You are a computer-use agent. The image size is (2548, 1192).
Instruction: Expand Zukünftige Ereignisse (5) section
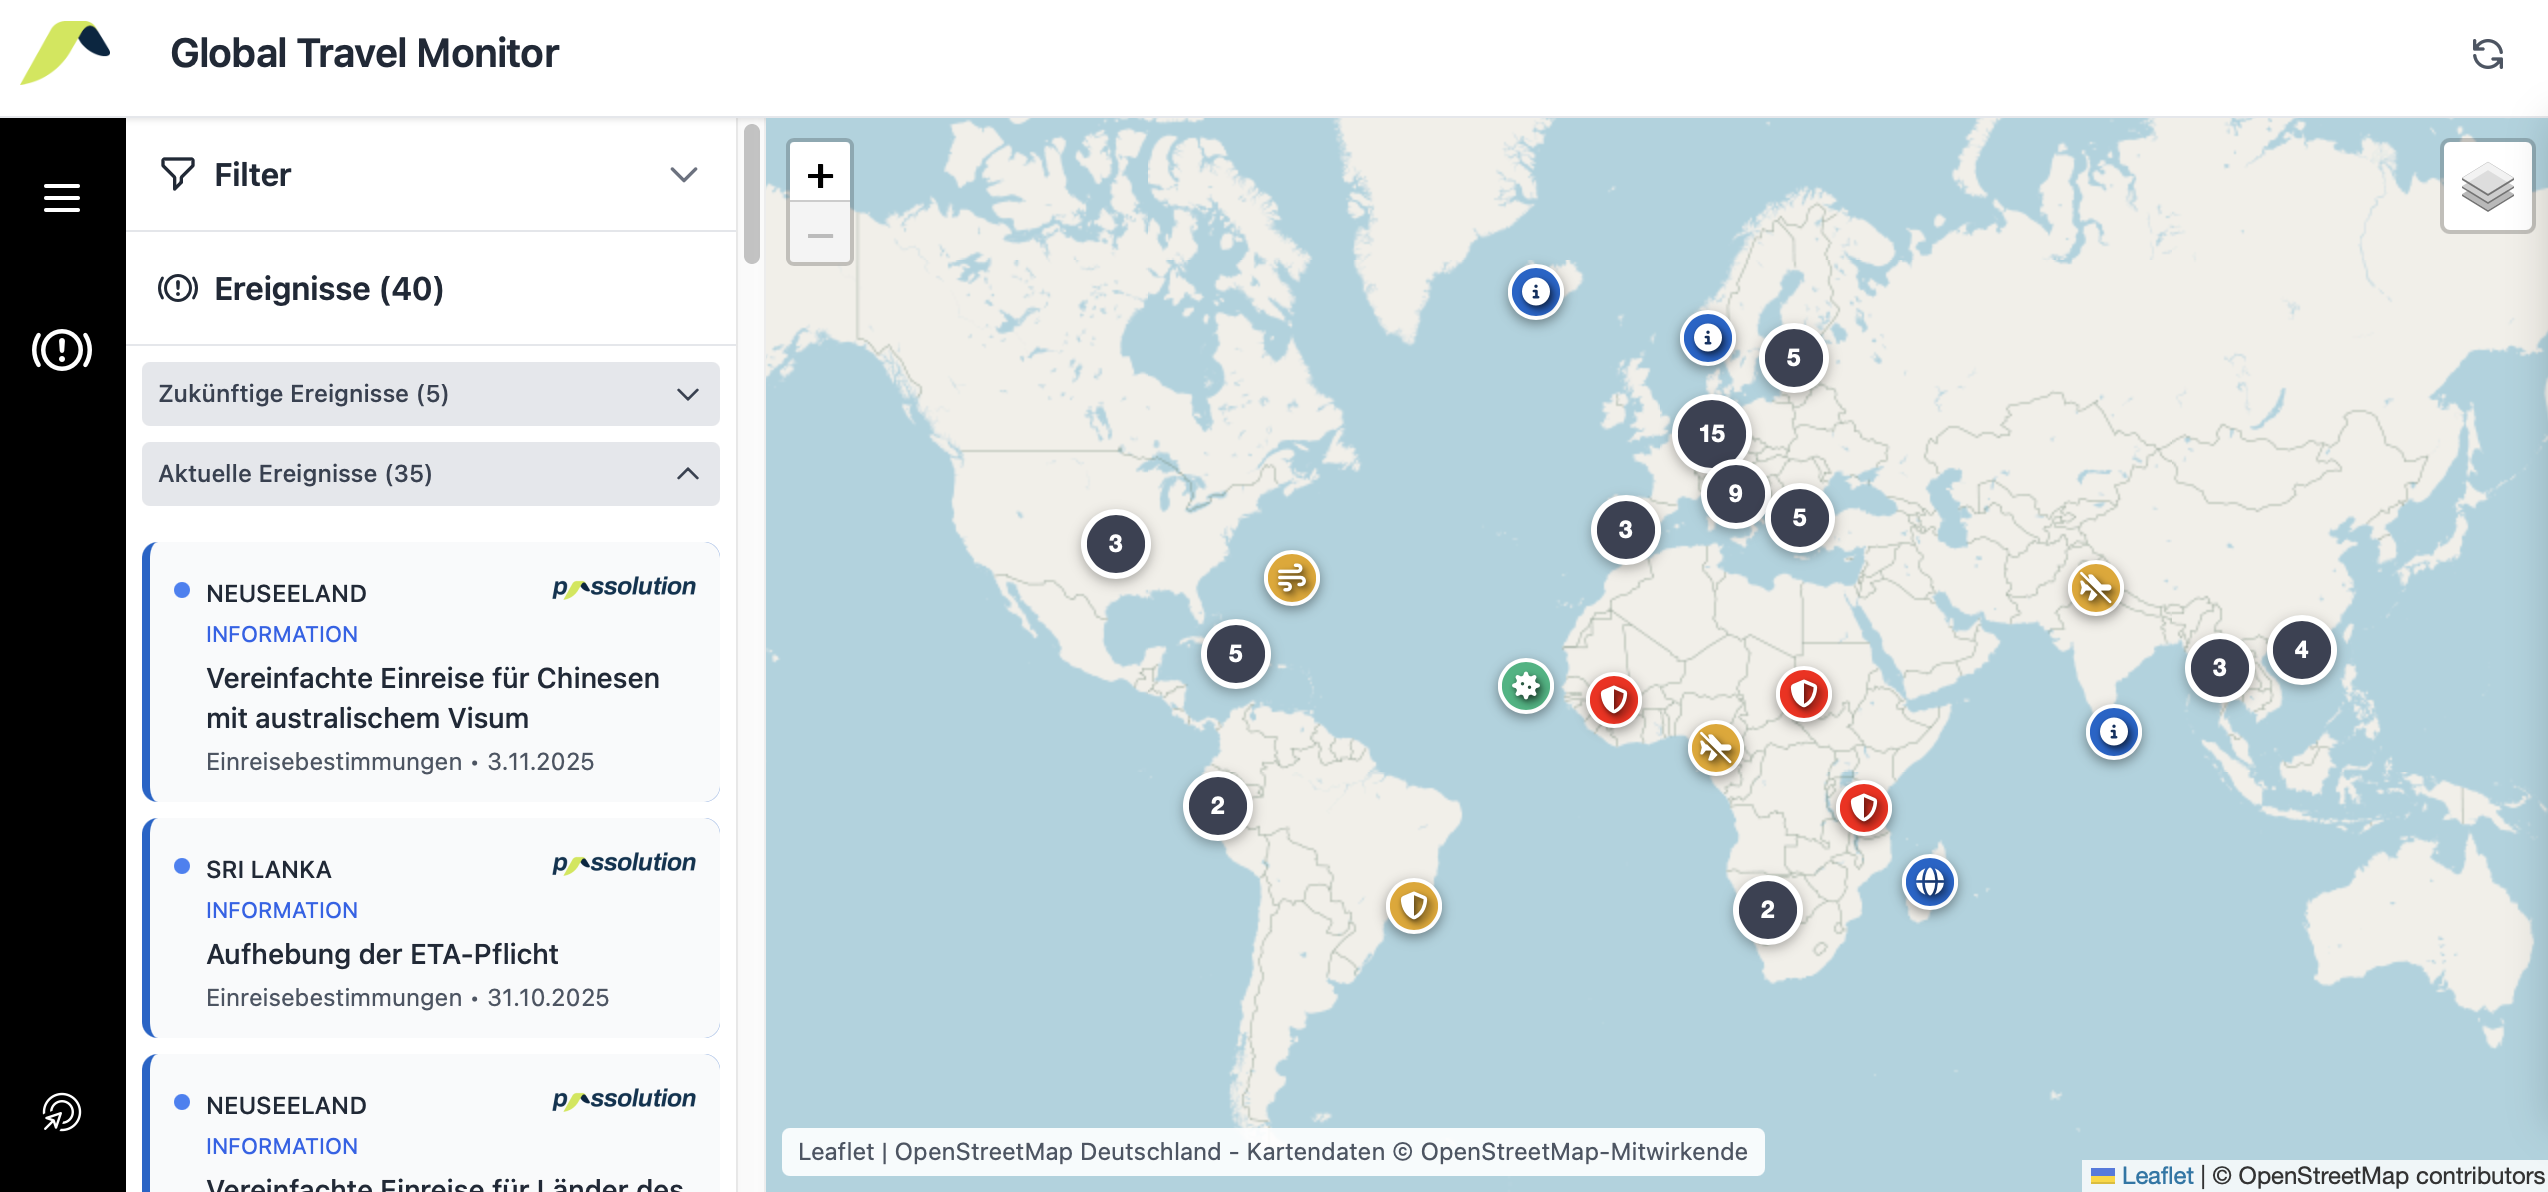coord(430,394)
